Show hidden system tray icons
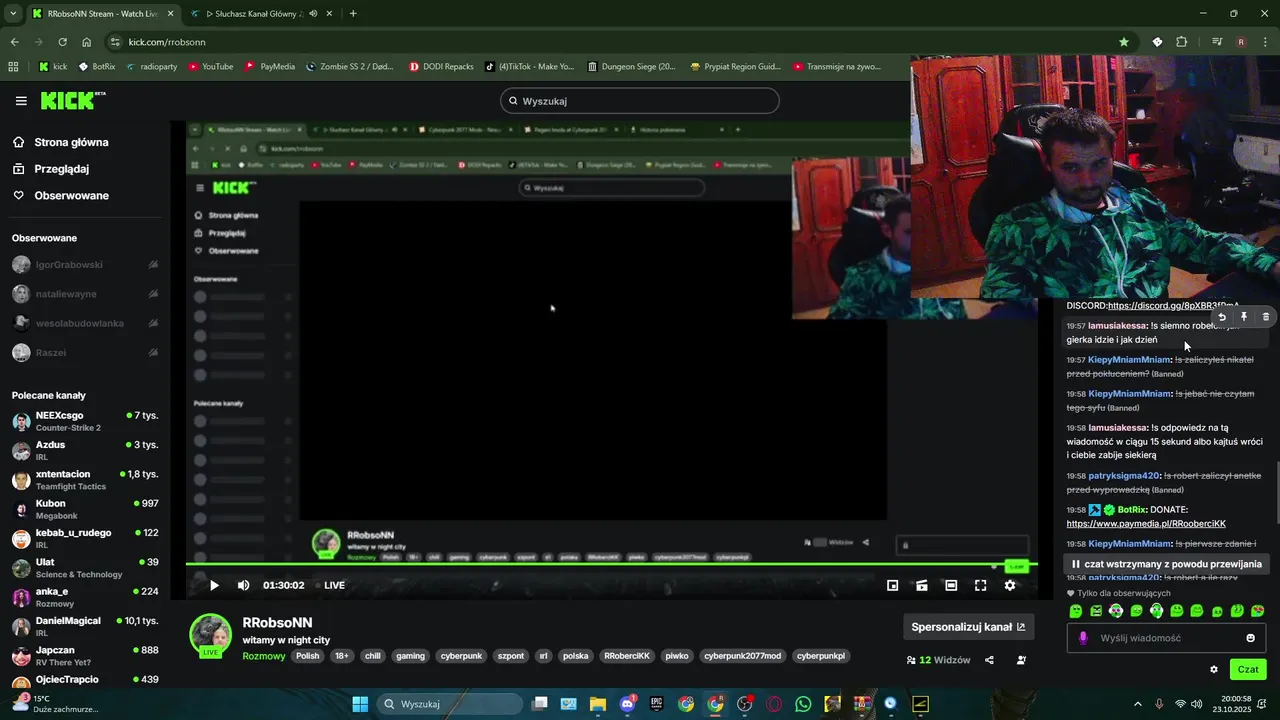 pyautogui.click(x=1138, y=704)
